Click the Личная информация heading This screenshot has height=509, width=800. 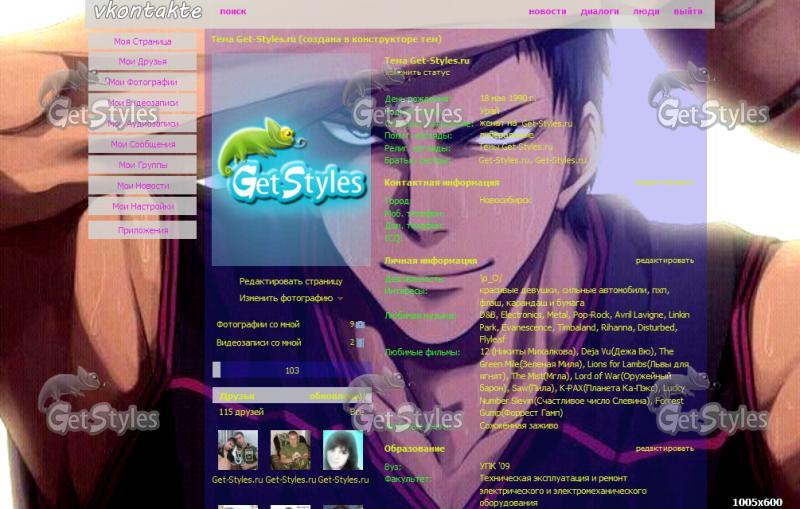pyautogui.click(x=431, y=260)
